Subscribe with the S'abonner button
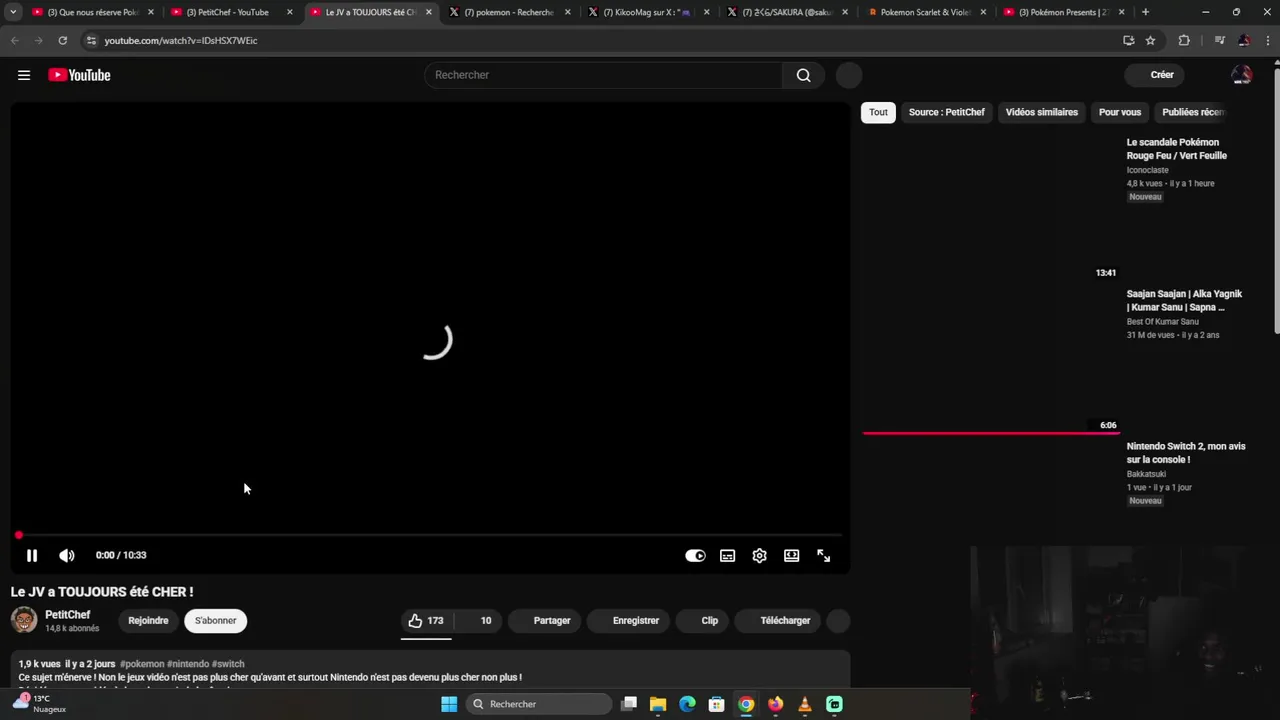The image size is (1280, 720). pos(216,621)
